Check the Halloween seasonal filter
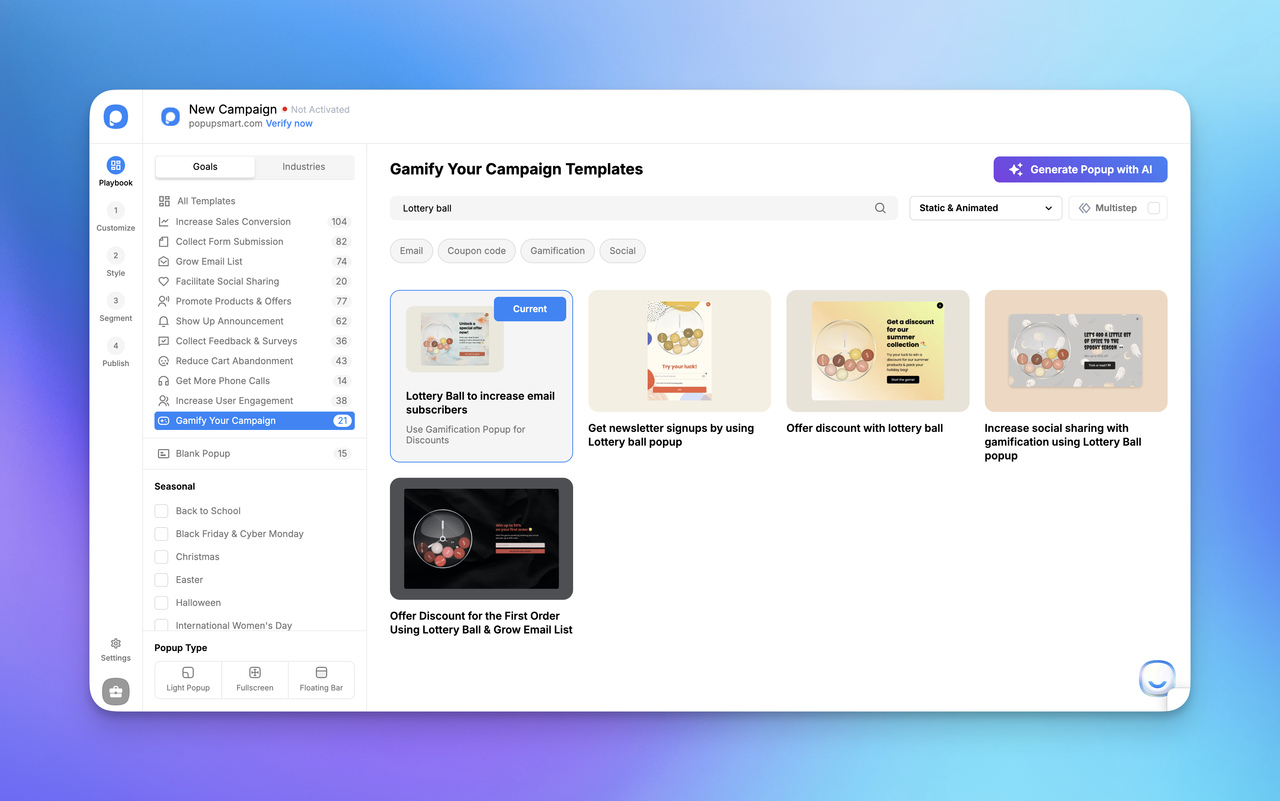The image size is (1280, 801). click(161, 602)
